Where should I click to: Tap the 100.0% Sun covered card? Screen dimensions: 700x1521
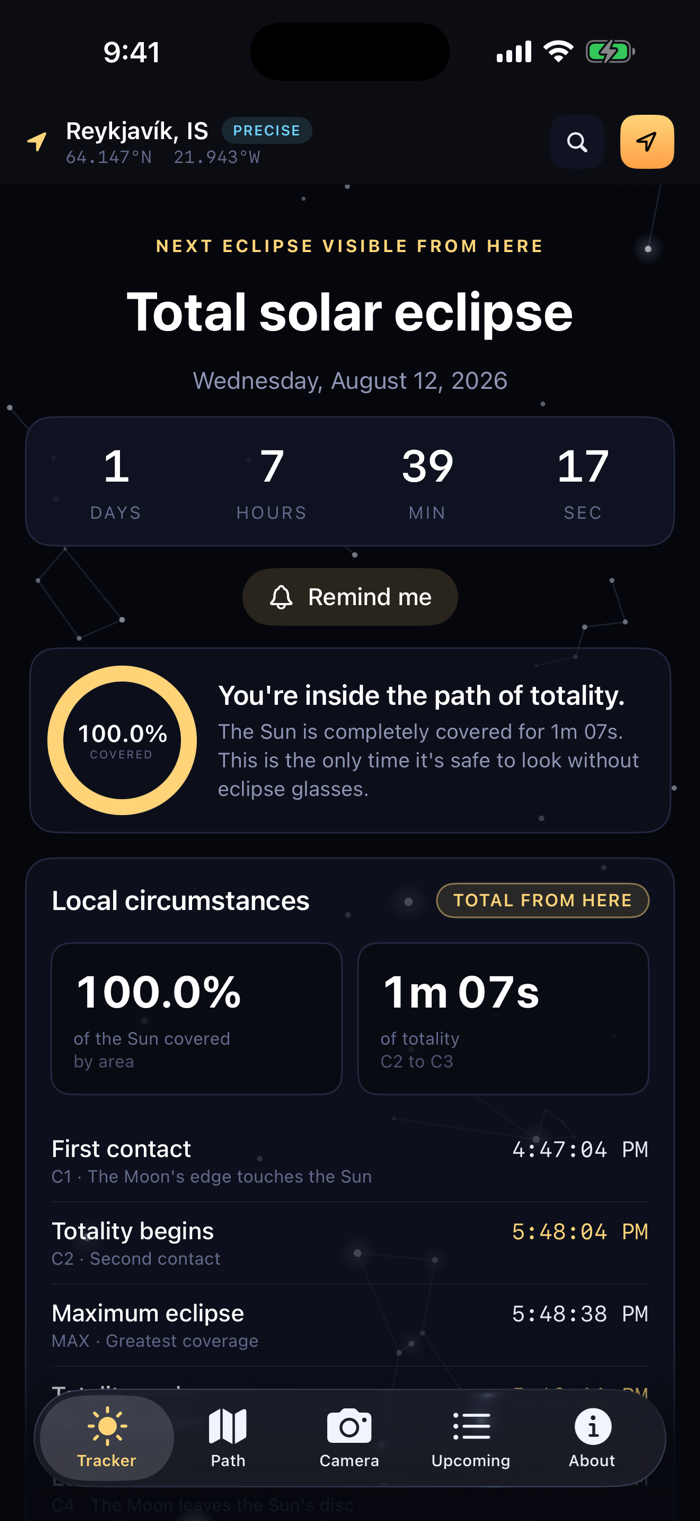[197, 1018]
